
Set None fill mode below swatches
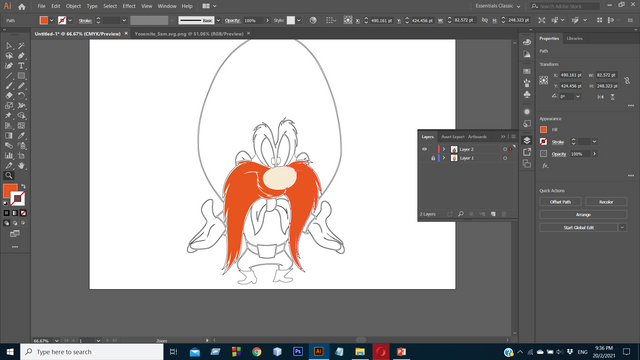click(23, 213)
